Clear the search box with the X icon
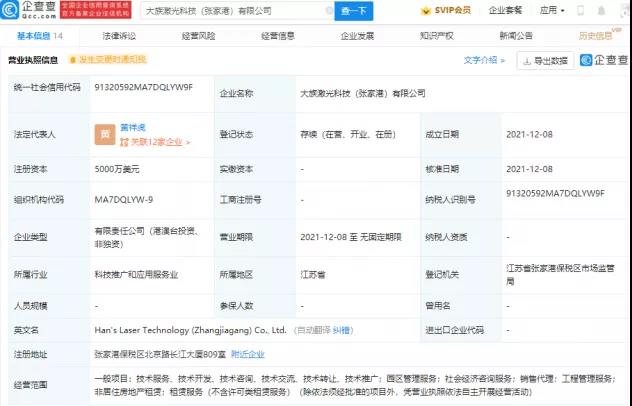 tap(329, 11)
